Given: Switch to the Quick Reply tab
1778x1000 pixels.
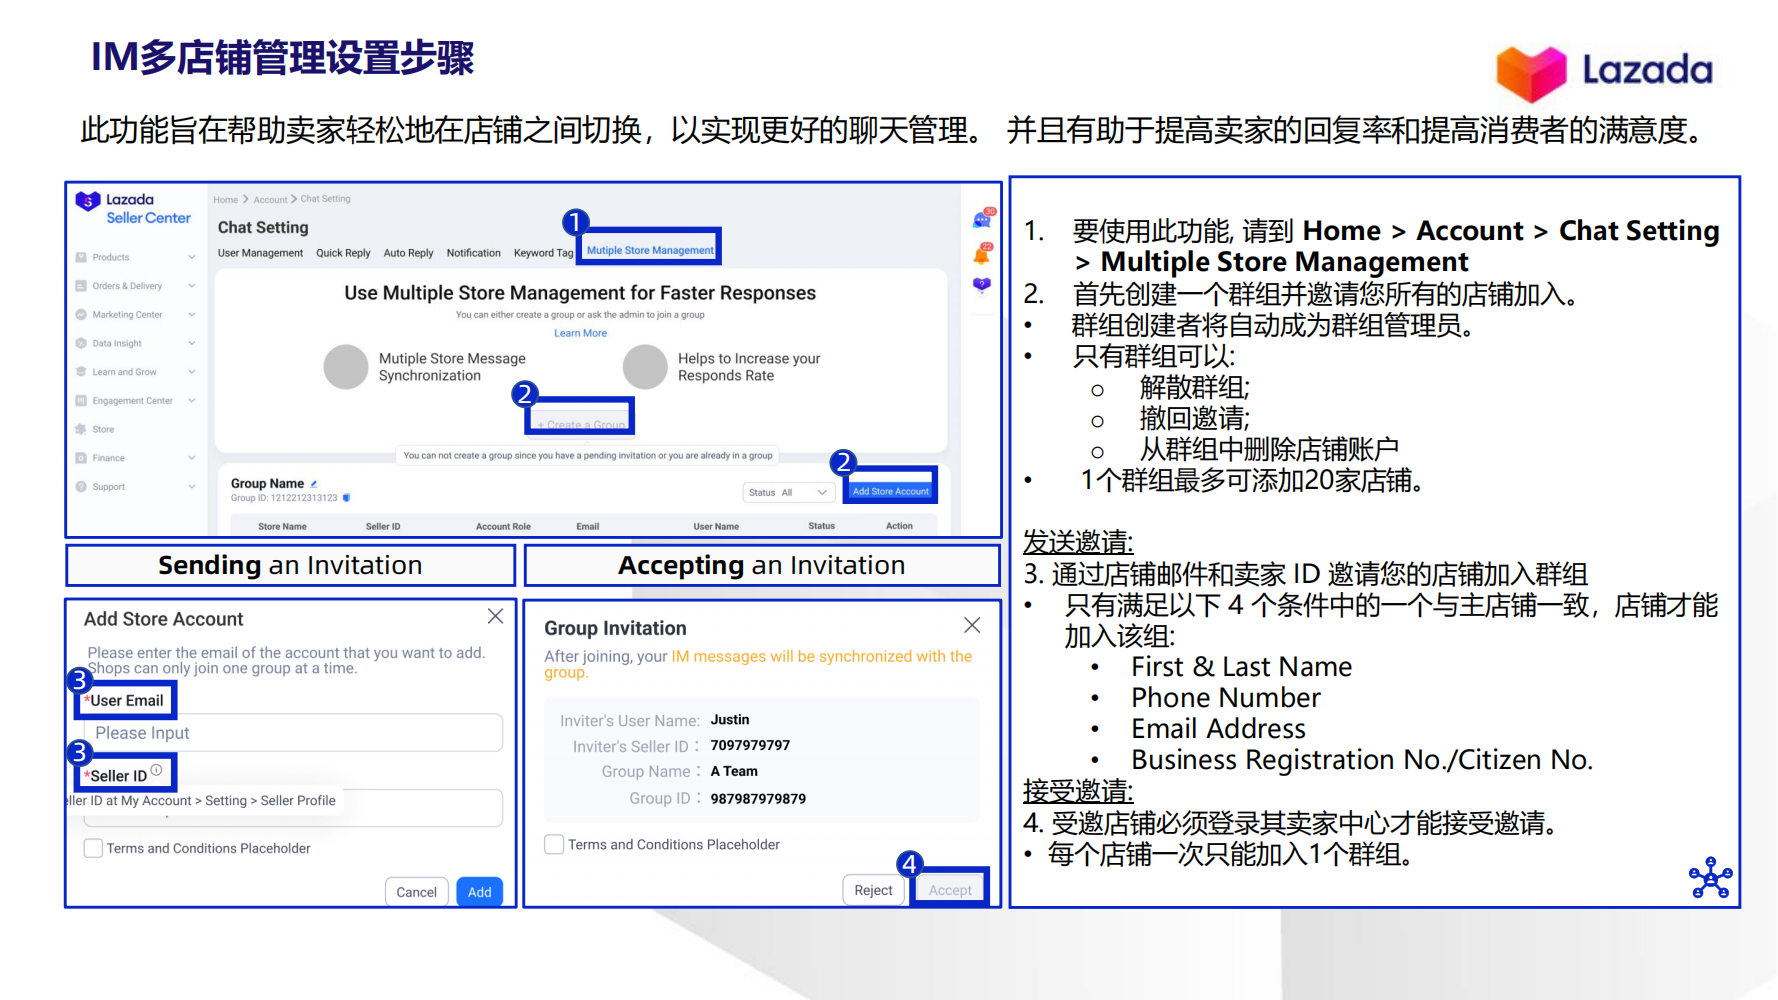Looking at the screenshot, I should point(343,253).
